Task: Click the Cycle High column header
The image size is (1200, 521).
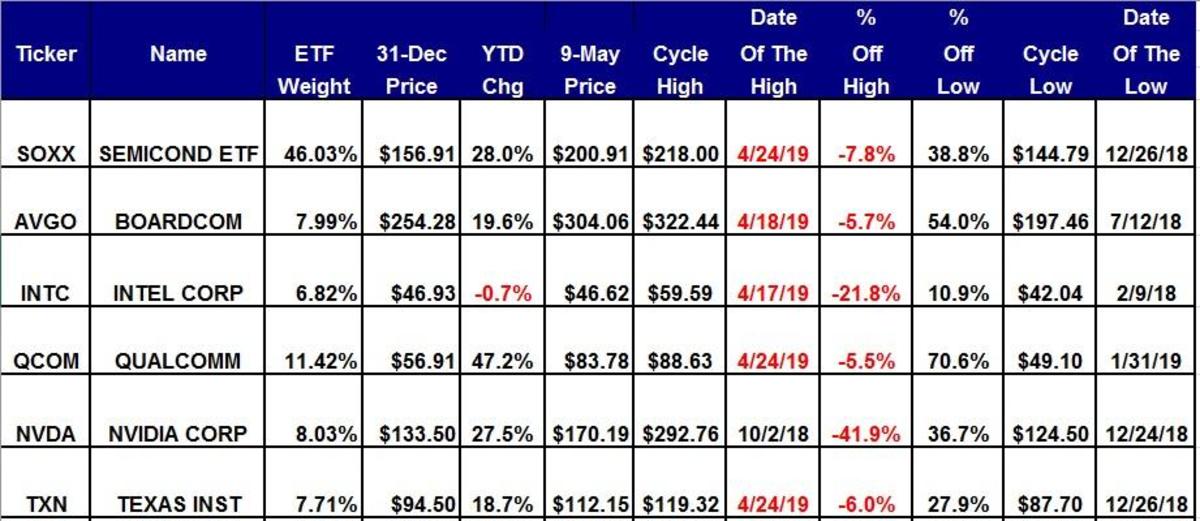Action: click(679, 70)
